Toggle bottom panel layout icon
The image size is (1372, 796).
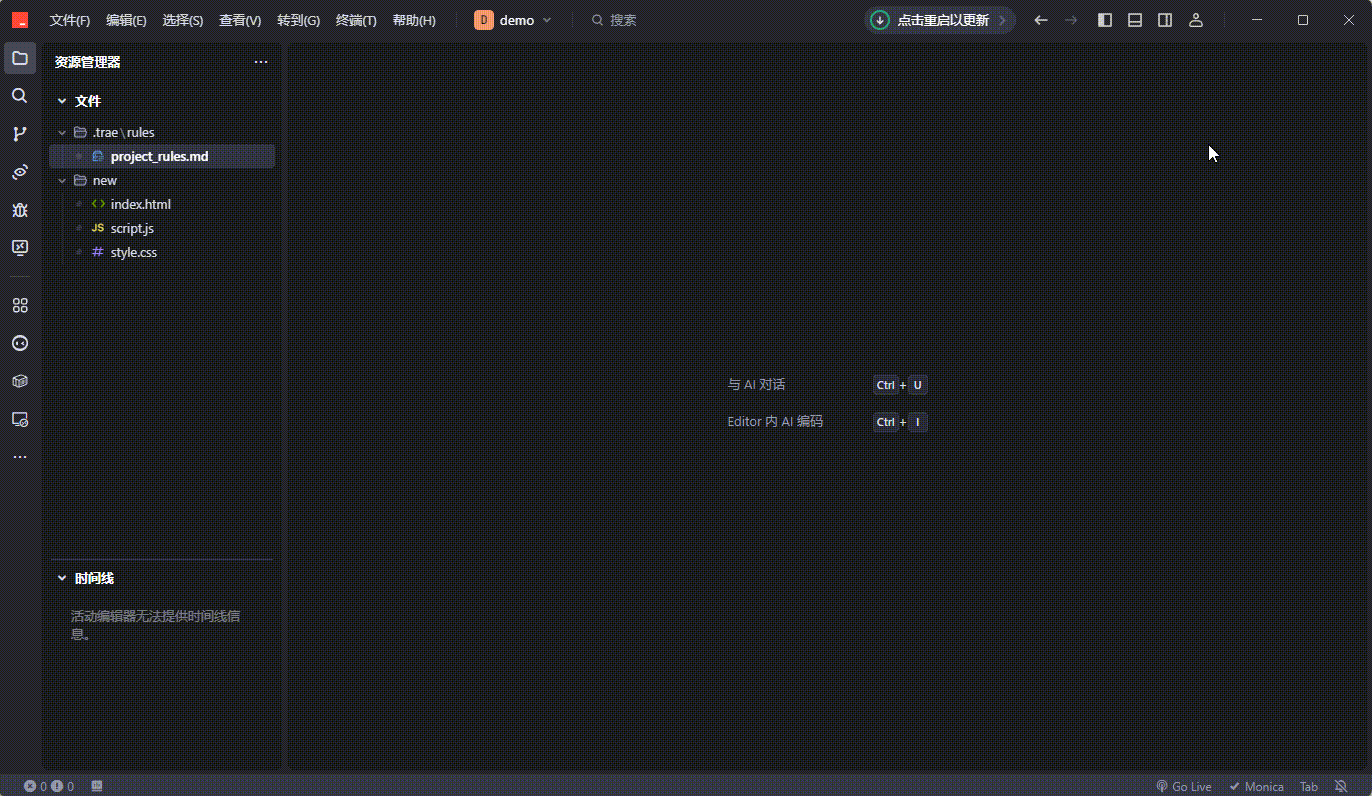point(1135,20)
